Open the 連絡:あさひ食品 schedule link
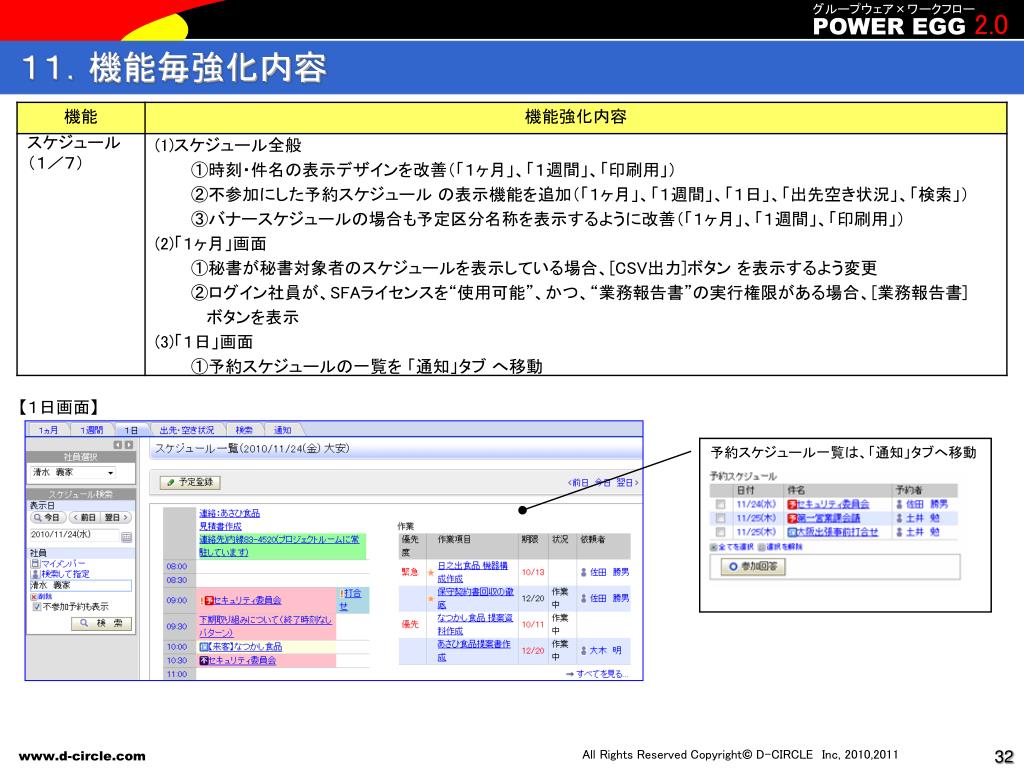 229,513
